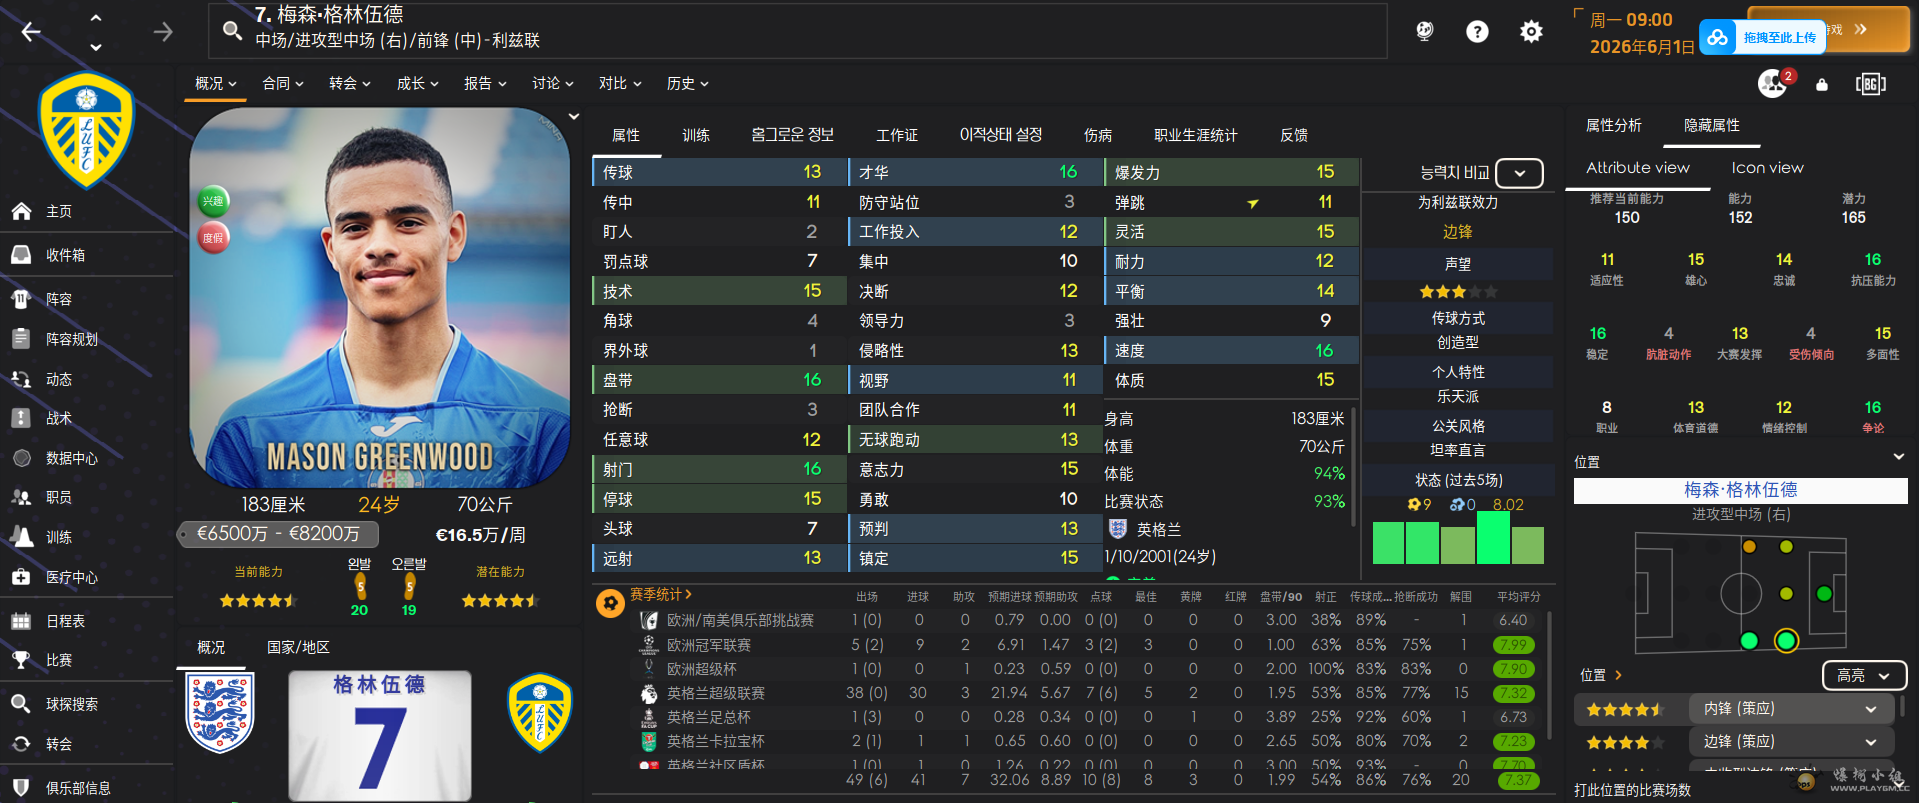This screenshot has height=803, width=1919.
Task: Open player comparison icon with badge 2
Action: tap(1774, 83)
